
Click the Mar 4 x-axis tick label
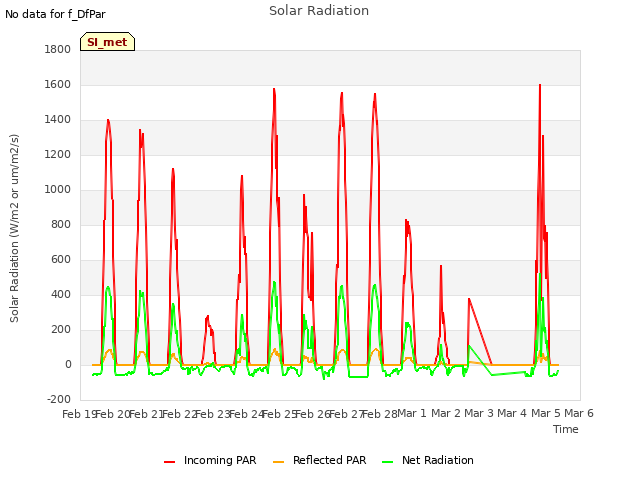tap(512, 413)
